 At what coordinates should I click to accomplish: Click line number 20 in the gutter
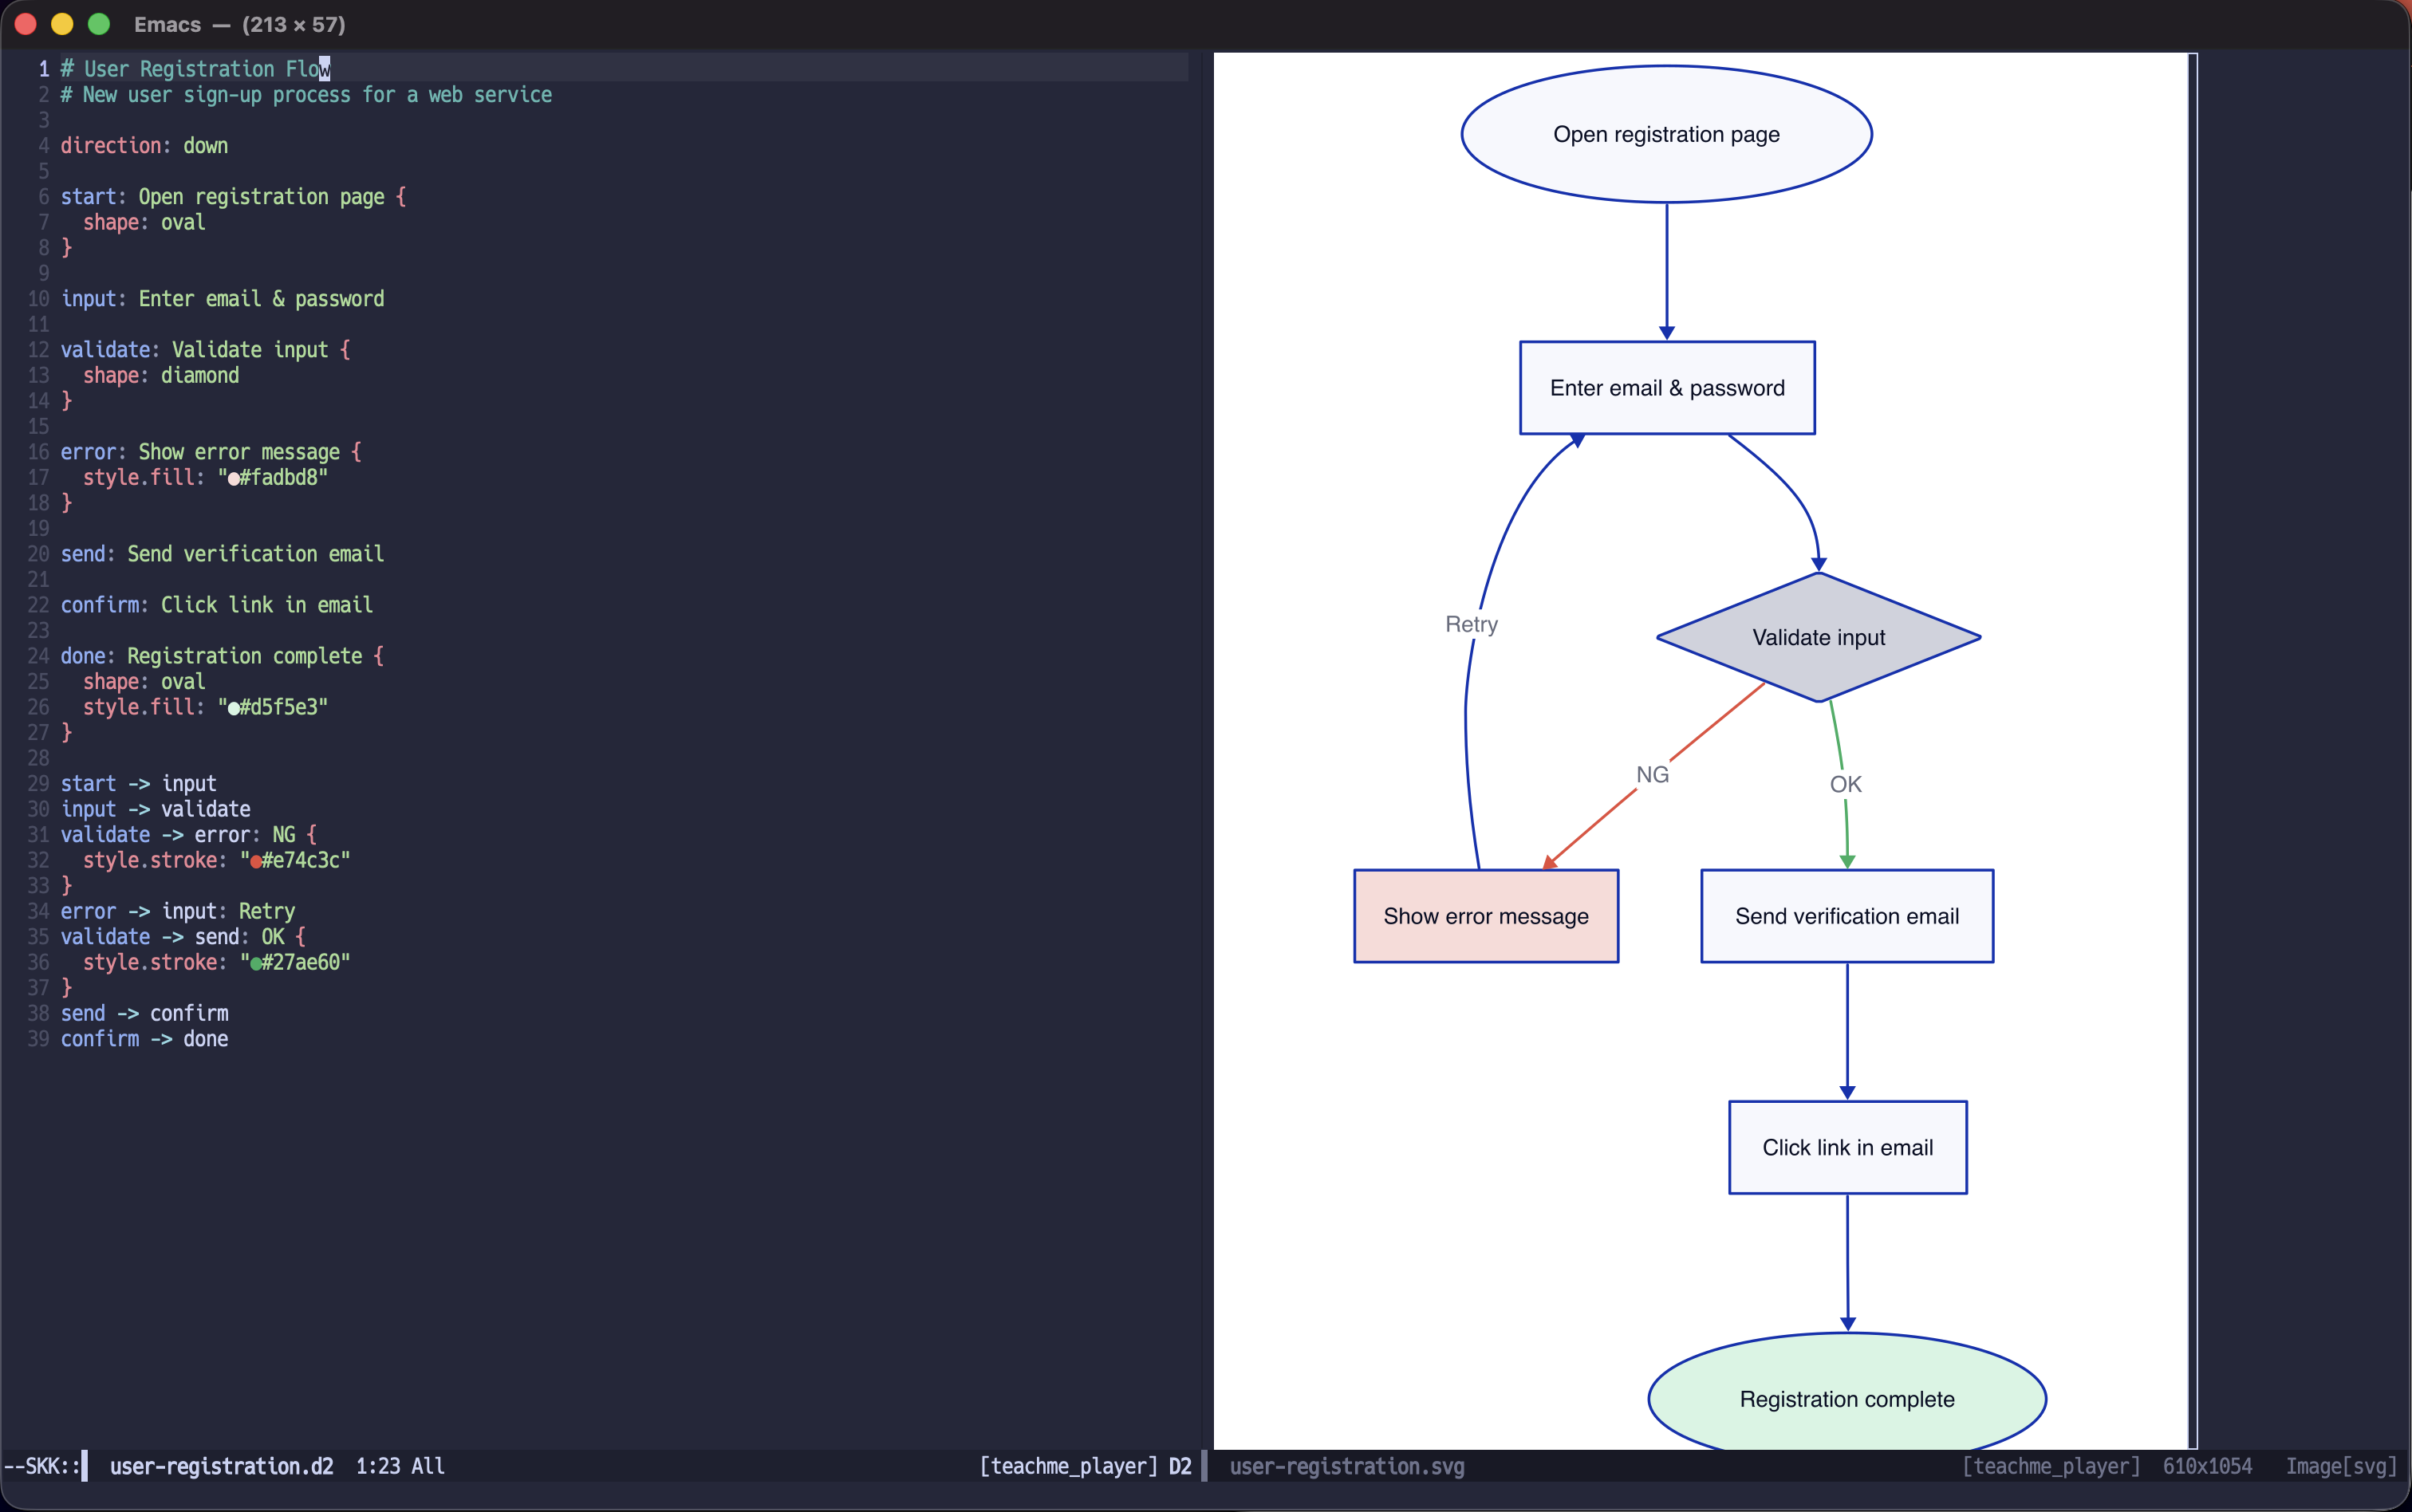point(38,554)
